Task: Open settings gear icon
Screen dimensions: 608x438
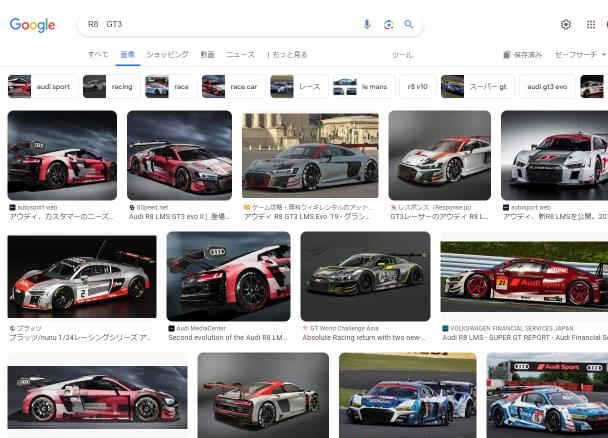Action: pyautogui.click(x=566, y=24)
